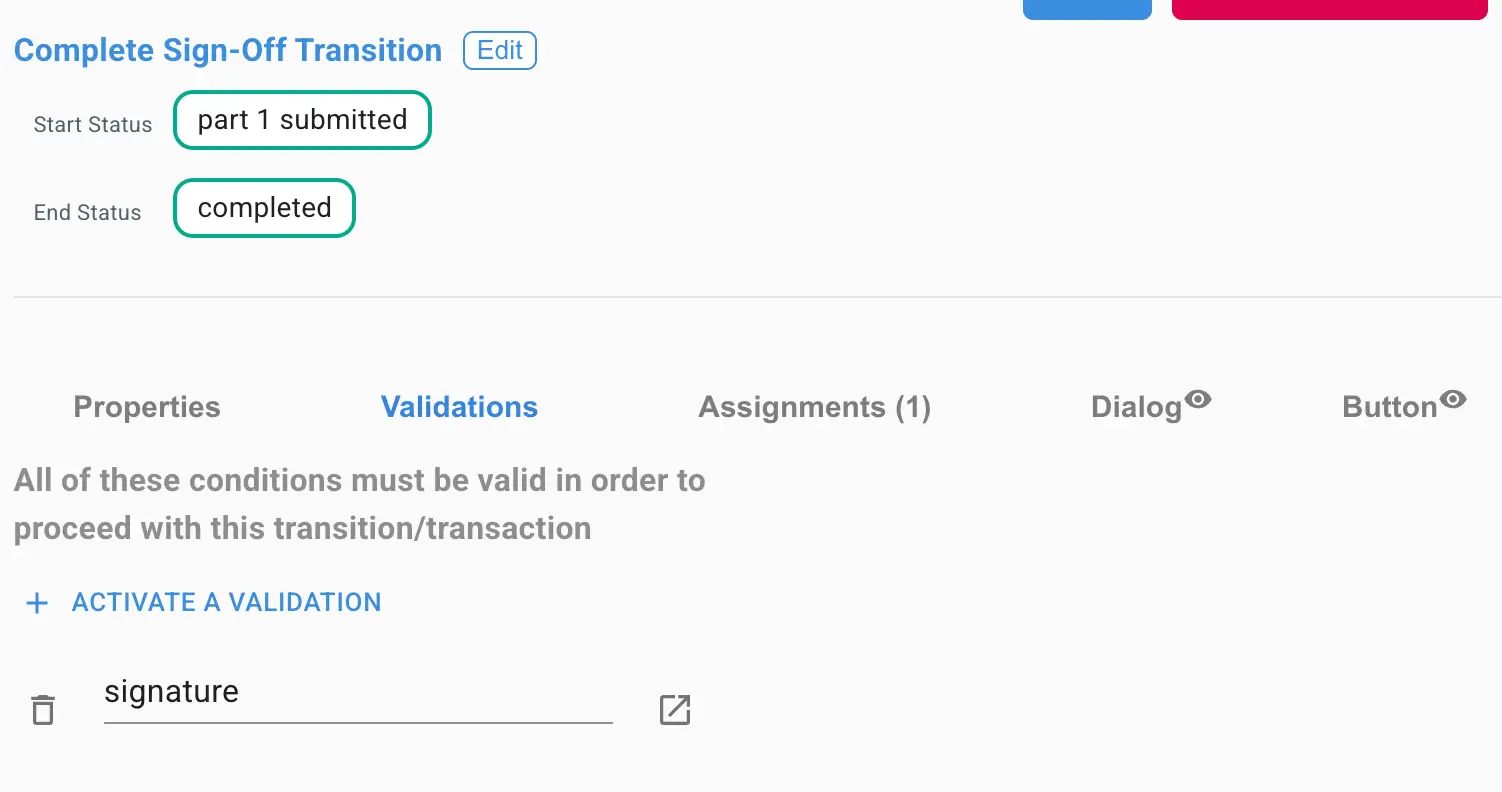The height and width of the screenshot is (792, 1502).
Task: Click the Complete Sign-Off Transition heading
Action: point(227,50)
